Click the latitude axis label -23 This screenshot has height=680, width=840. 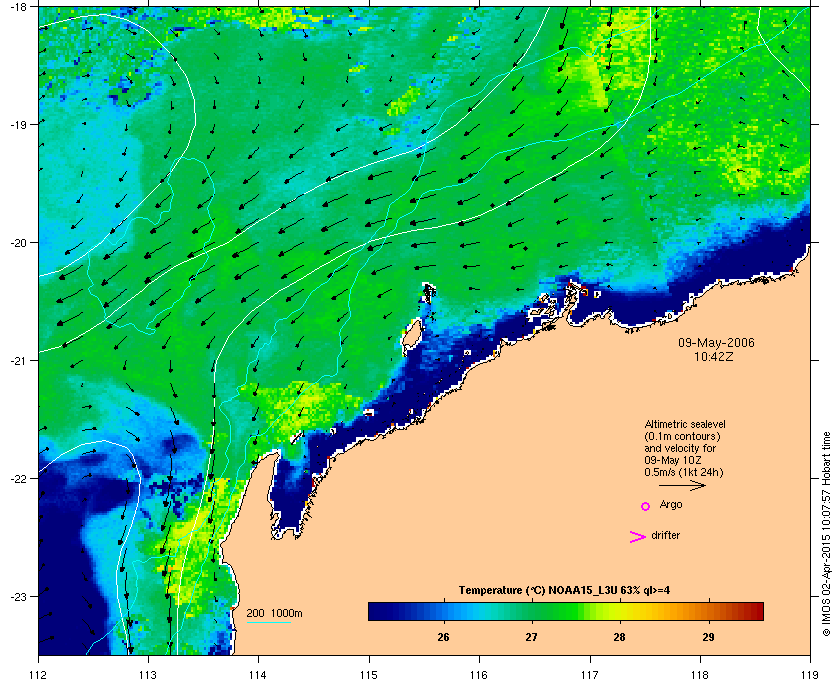pos(18,596)
